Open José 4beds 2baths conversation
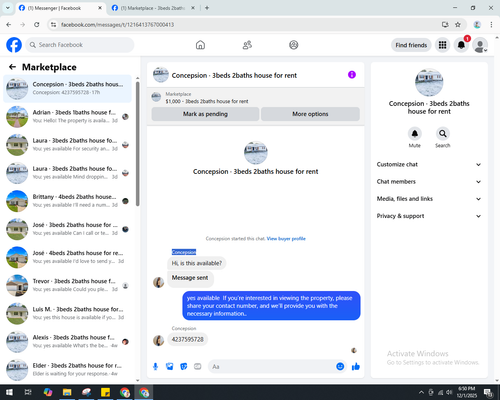The image size is (500, 400). tap(68, 257)
